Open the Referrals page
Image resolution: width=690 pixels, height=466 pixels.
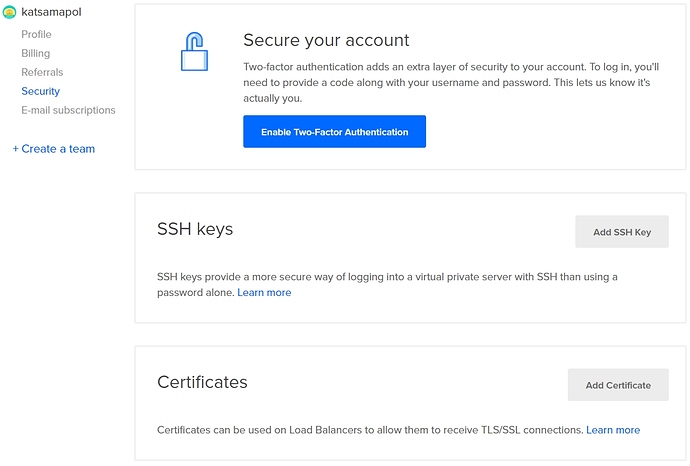42,72
